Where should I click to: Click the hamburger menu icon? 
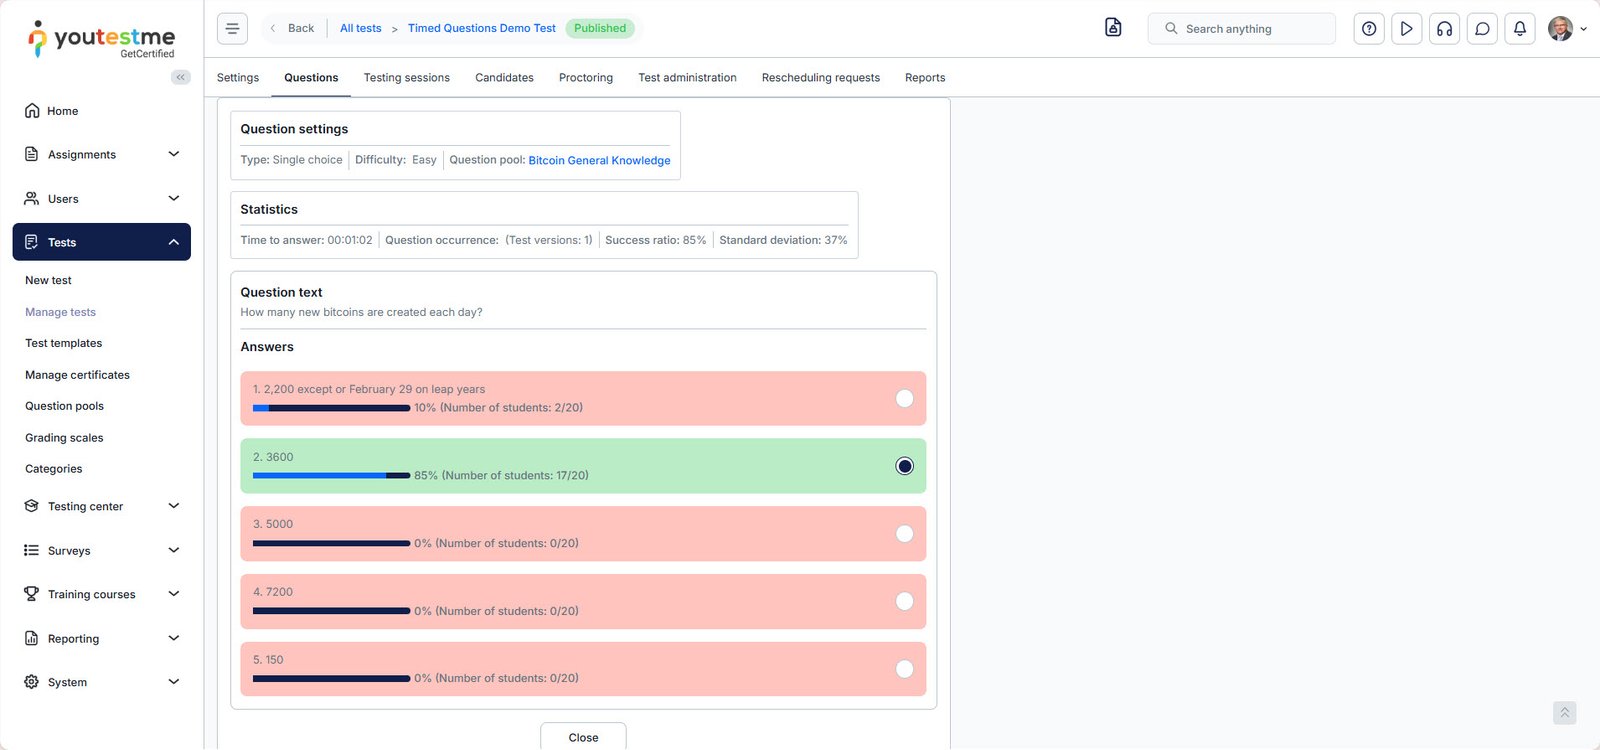(x=232, y=29)
